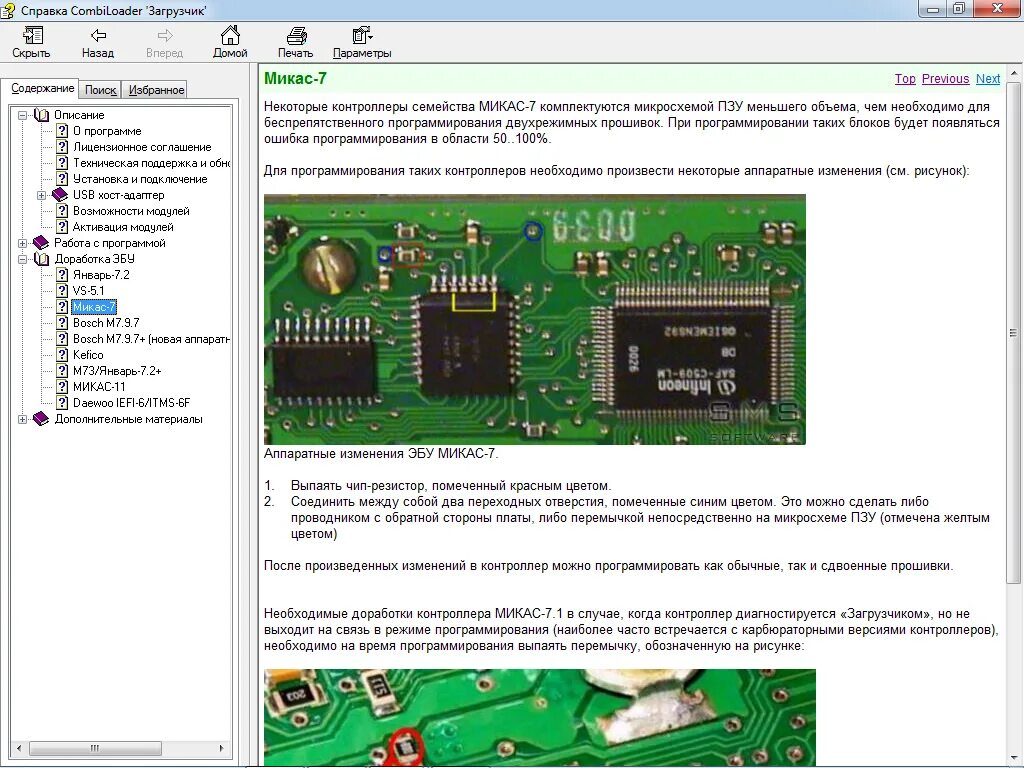Expand the Дополнительные материалы node
Screen dimensions: 1024x768
[22, 419]
